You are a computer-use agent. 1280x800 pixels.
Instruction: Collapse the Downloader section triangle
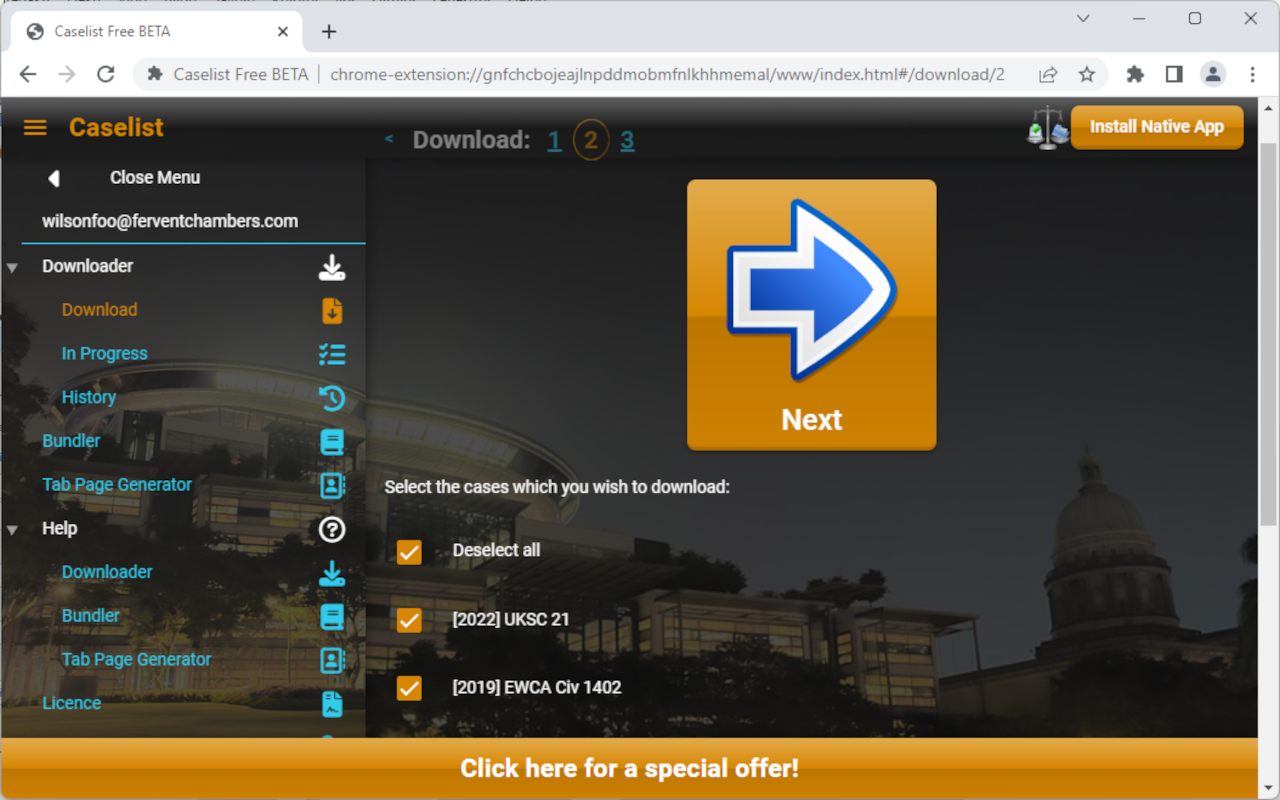tap(13, 268)
